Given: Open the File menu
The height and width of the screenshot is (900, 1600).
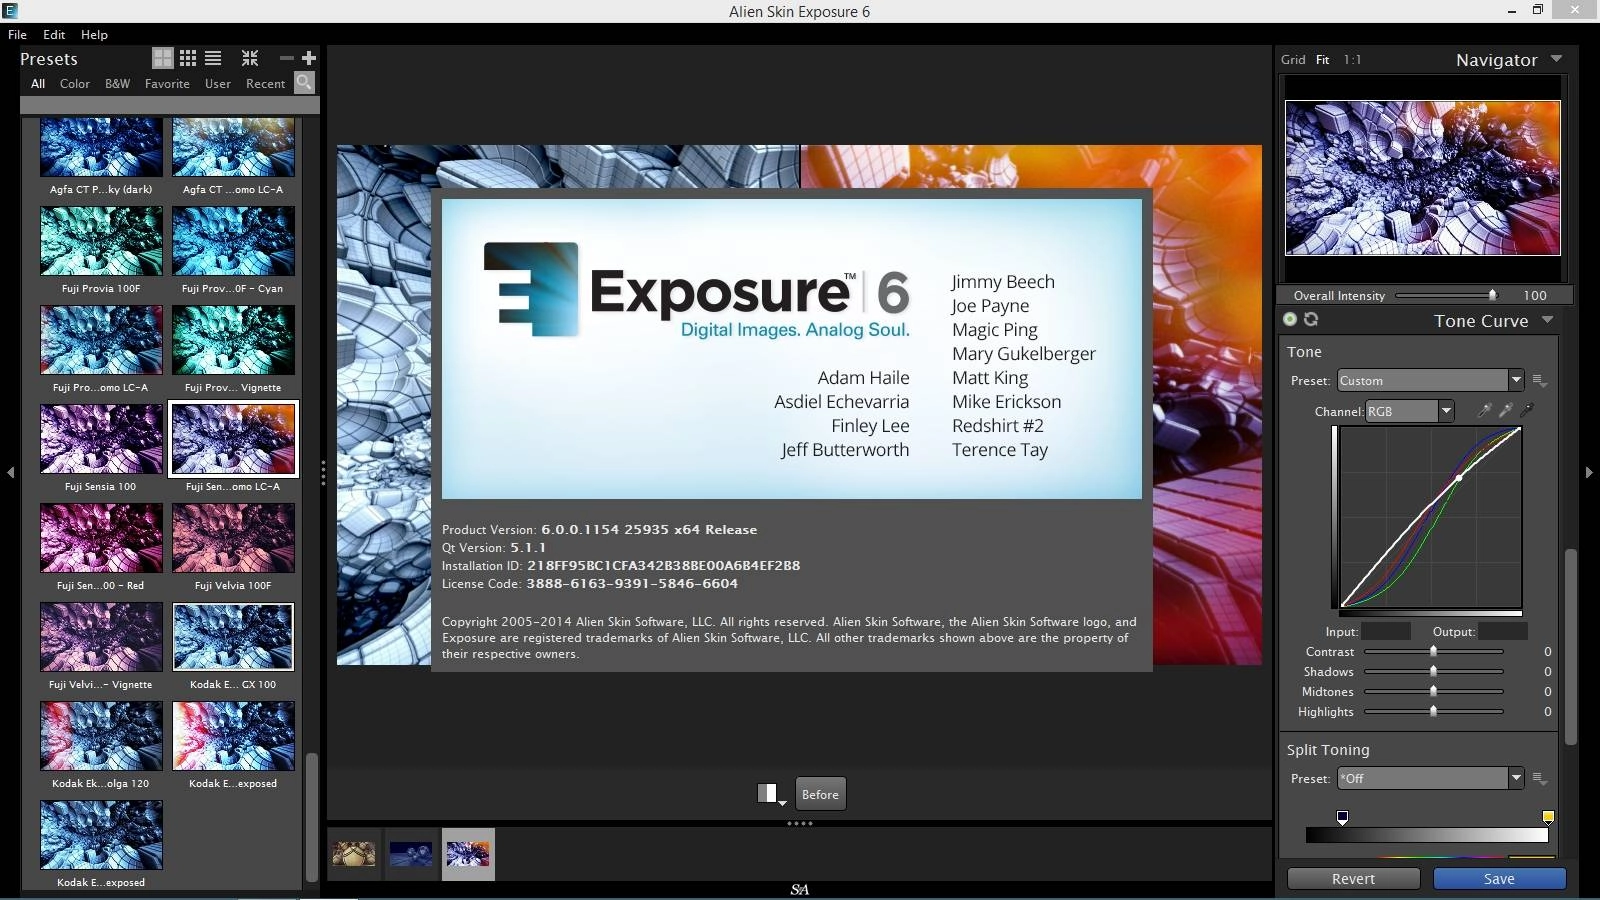Looking at the screenshot, I should click(x=17, y=34).
